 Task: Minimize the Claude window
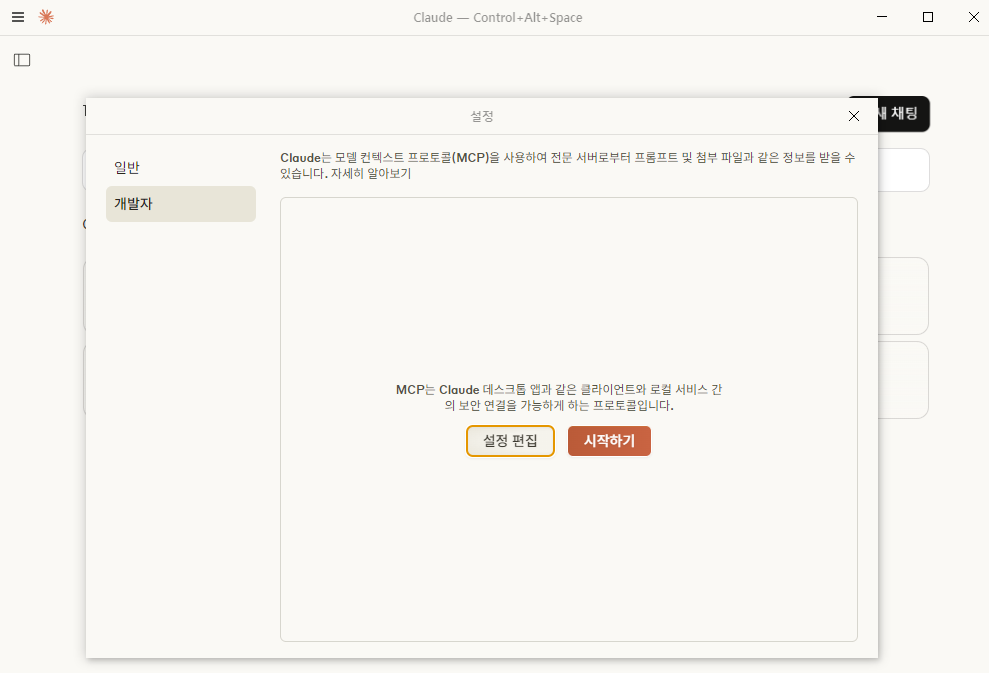(x=882, y=17)
